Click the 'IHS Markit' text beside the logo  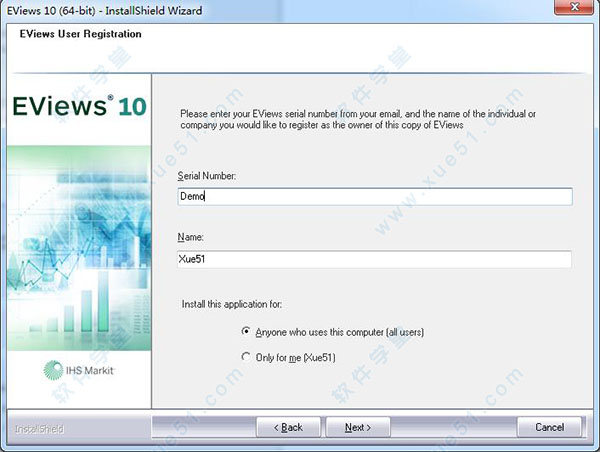[x=92, y=370]
